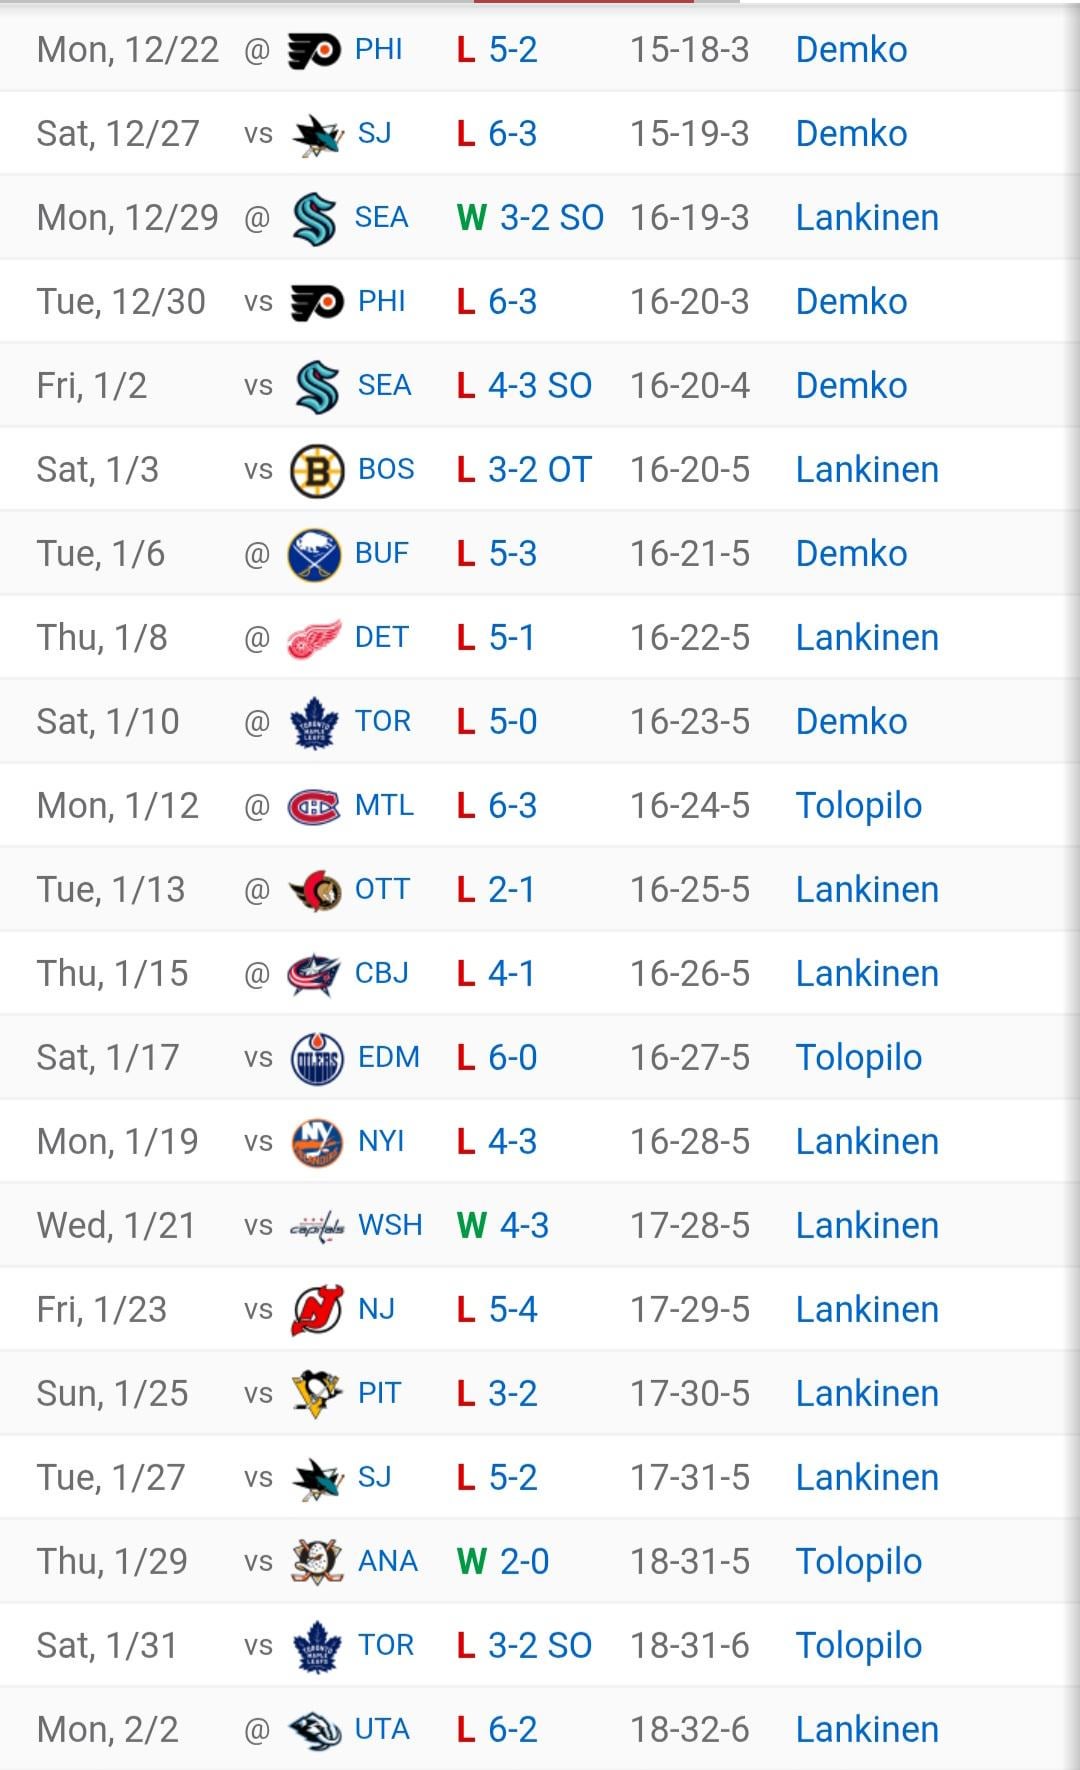The height and width of the screenshot is (1770, 1080).
Task: Click the SEA team abbreviation on 1/2
Action: (x=385, y=386)
